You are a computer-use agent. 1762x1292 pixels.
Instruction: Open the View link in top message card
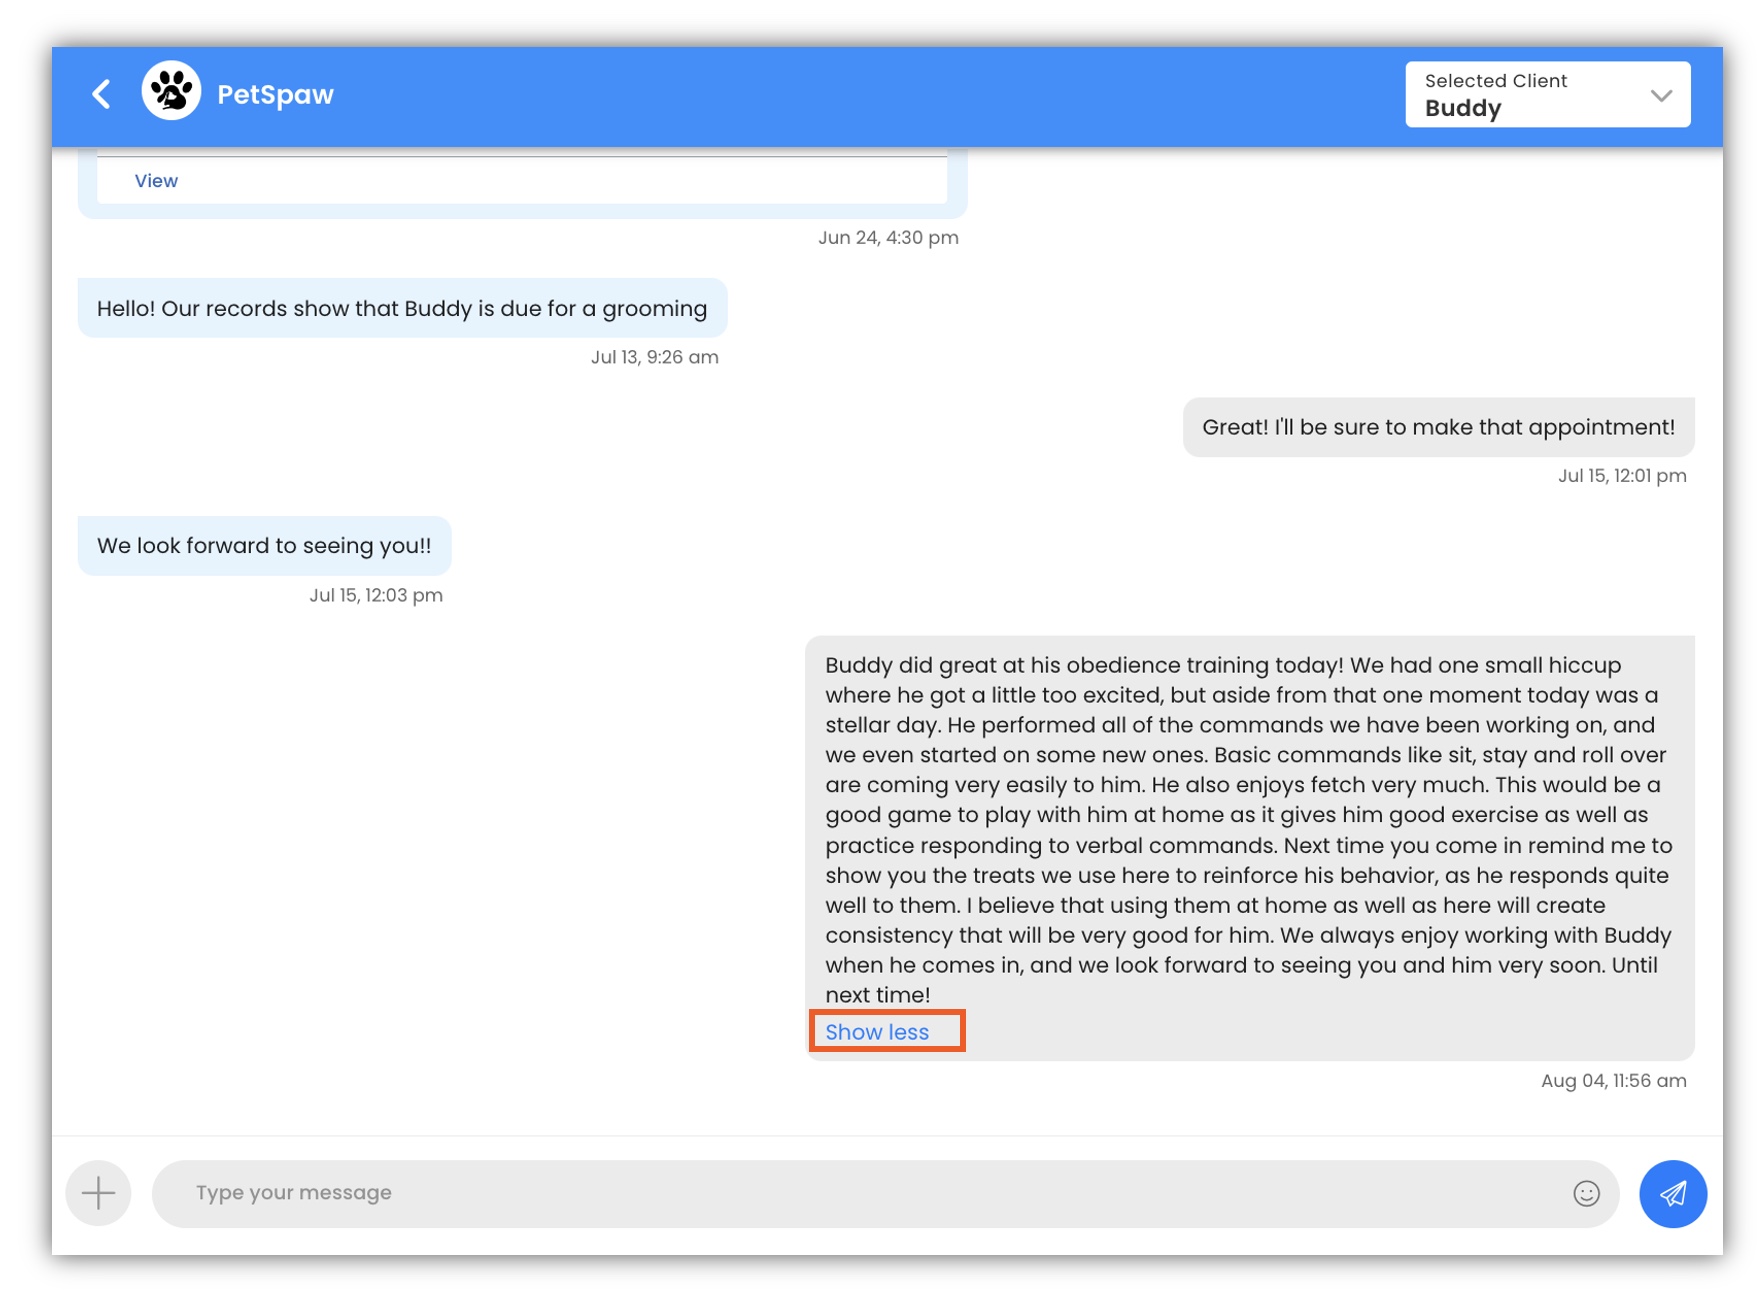coord(156,181)
